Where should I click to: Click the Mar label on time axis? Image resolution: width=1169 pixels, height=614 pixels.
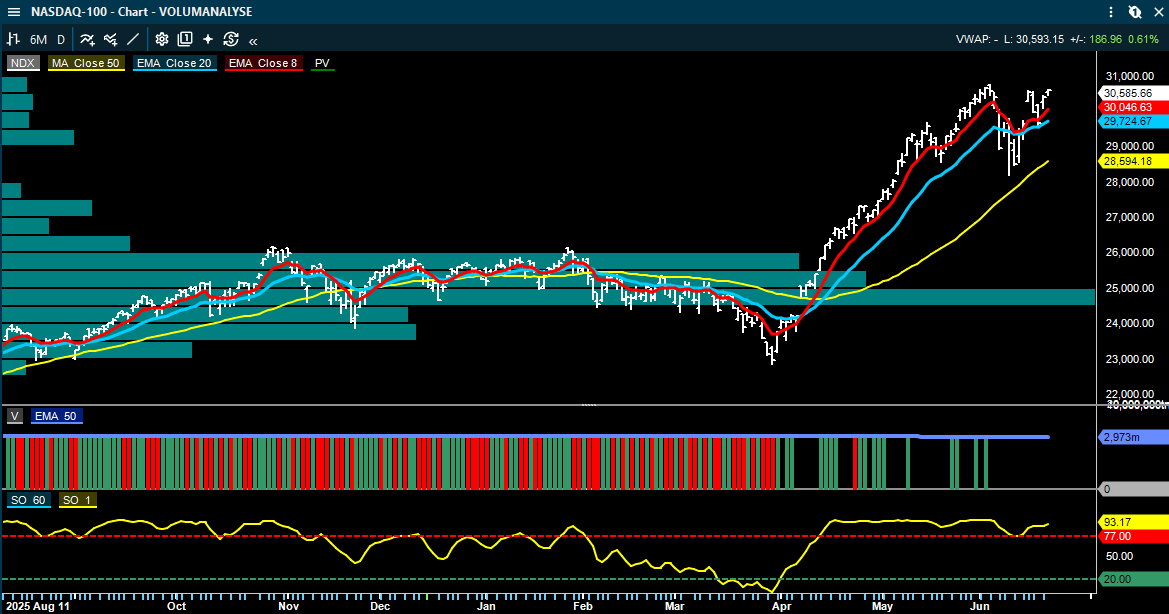(x=675, y=607)
